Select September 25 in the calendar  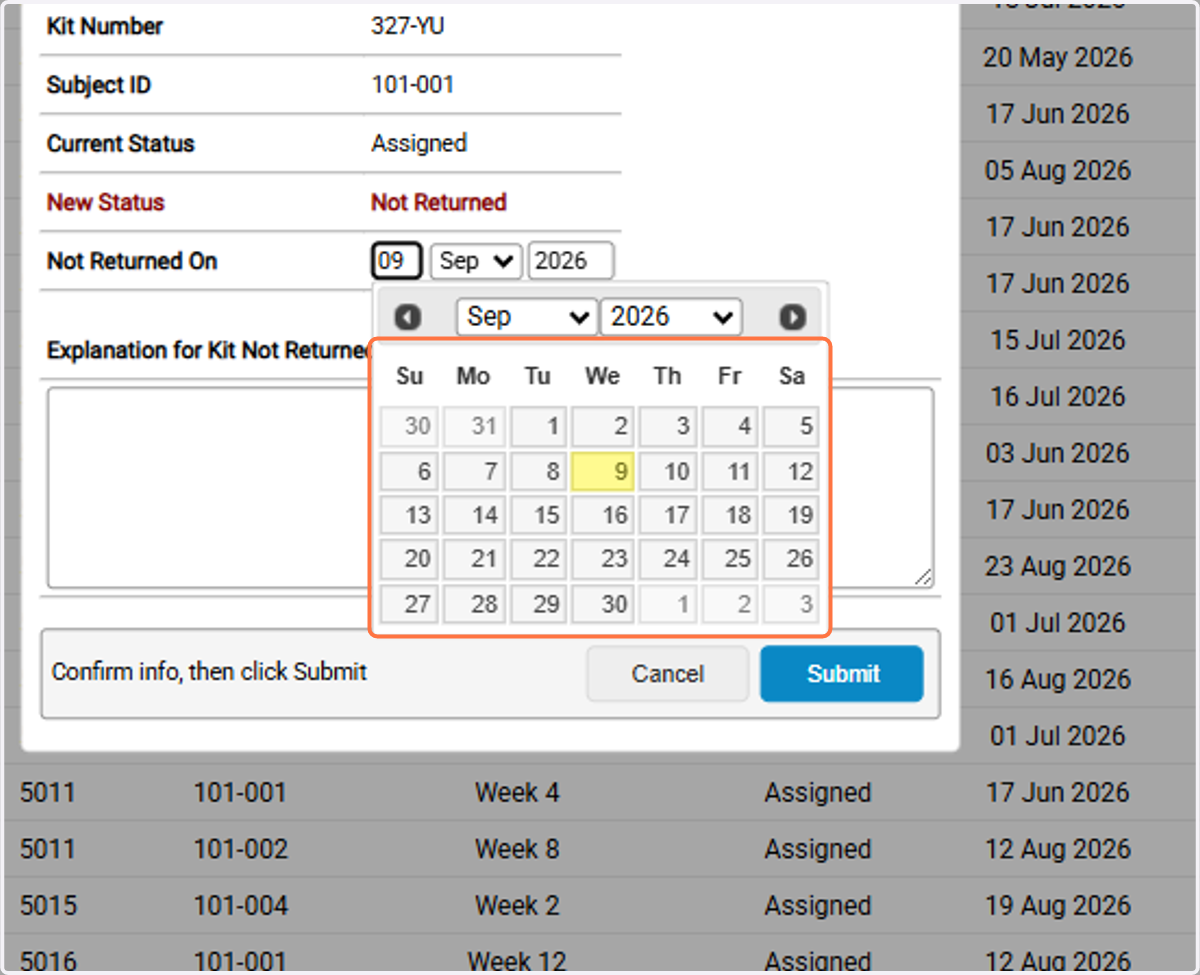[x=730, y=559]
